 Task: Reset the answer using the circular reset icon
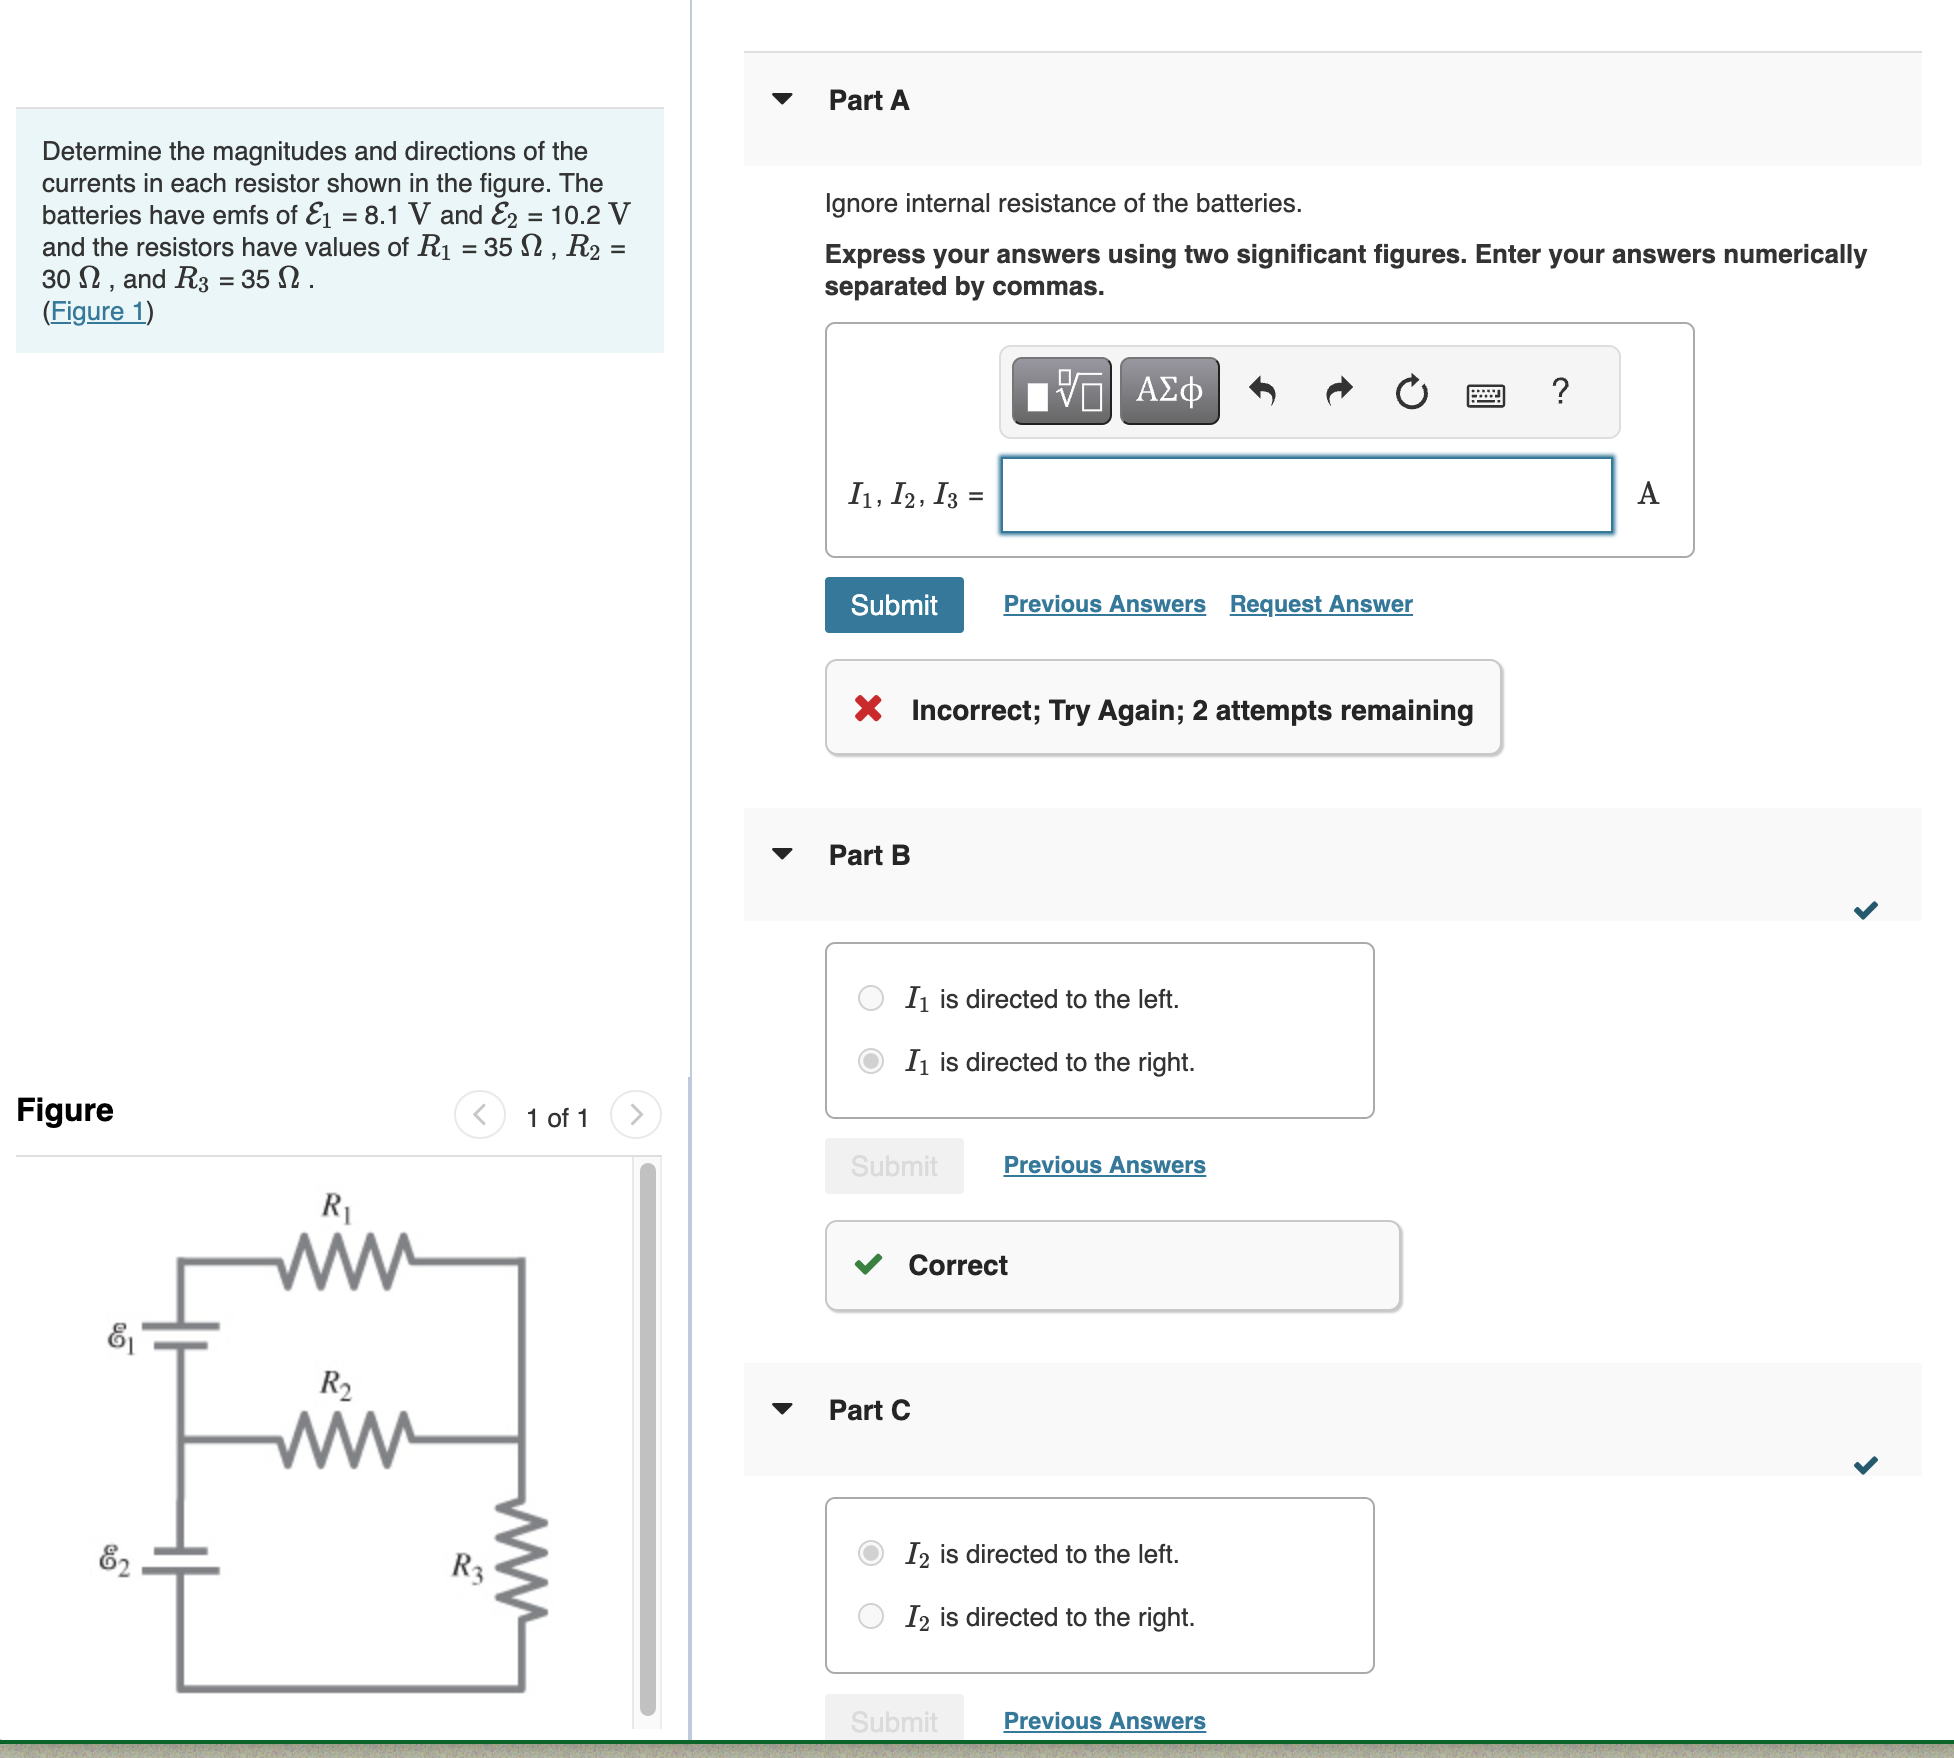click(1410, 392)
